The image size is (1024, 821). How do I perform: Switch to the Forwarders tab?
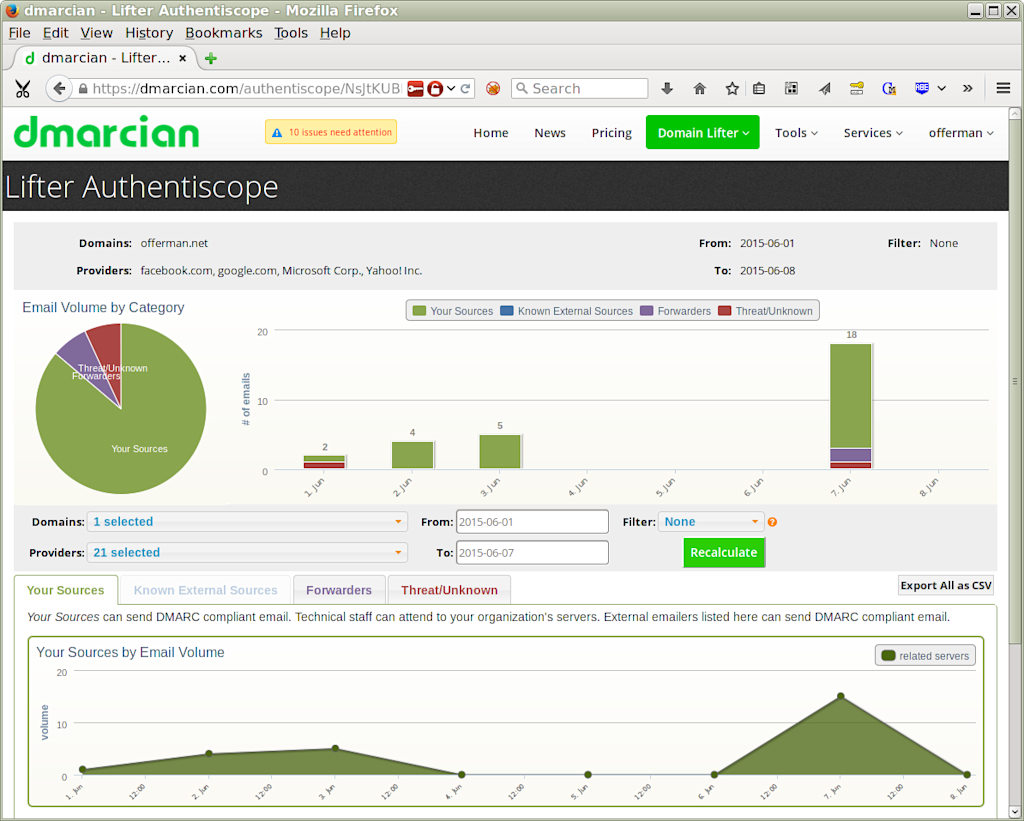point(339,590)
